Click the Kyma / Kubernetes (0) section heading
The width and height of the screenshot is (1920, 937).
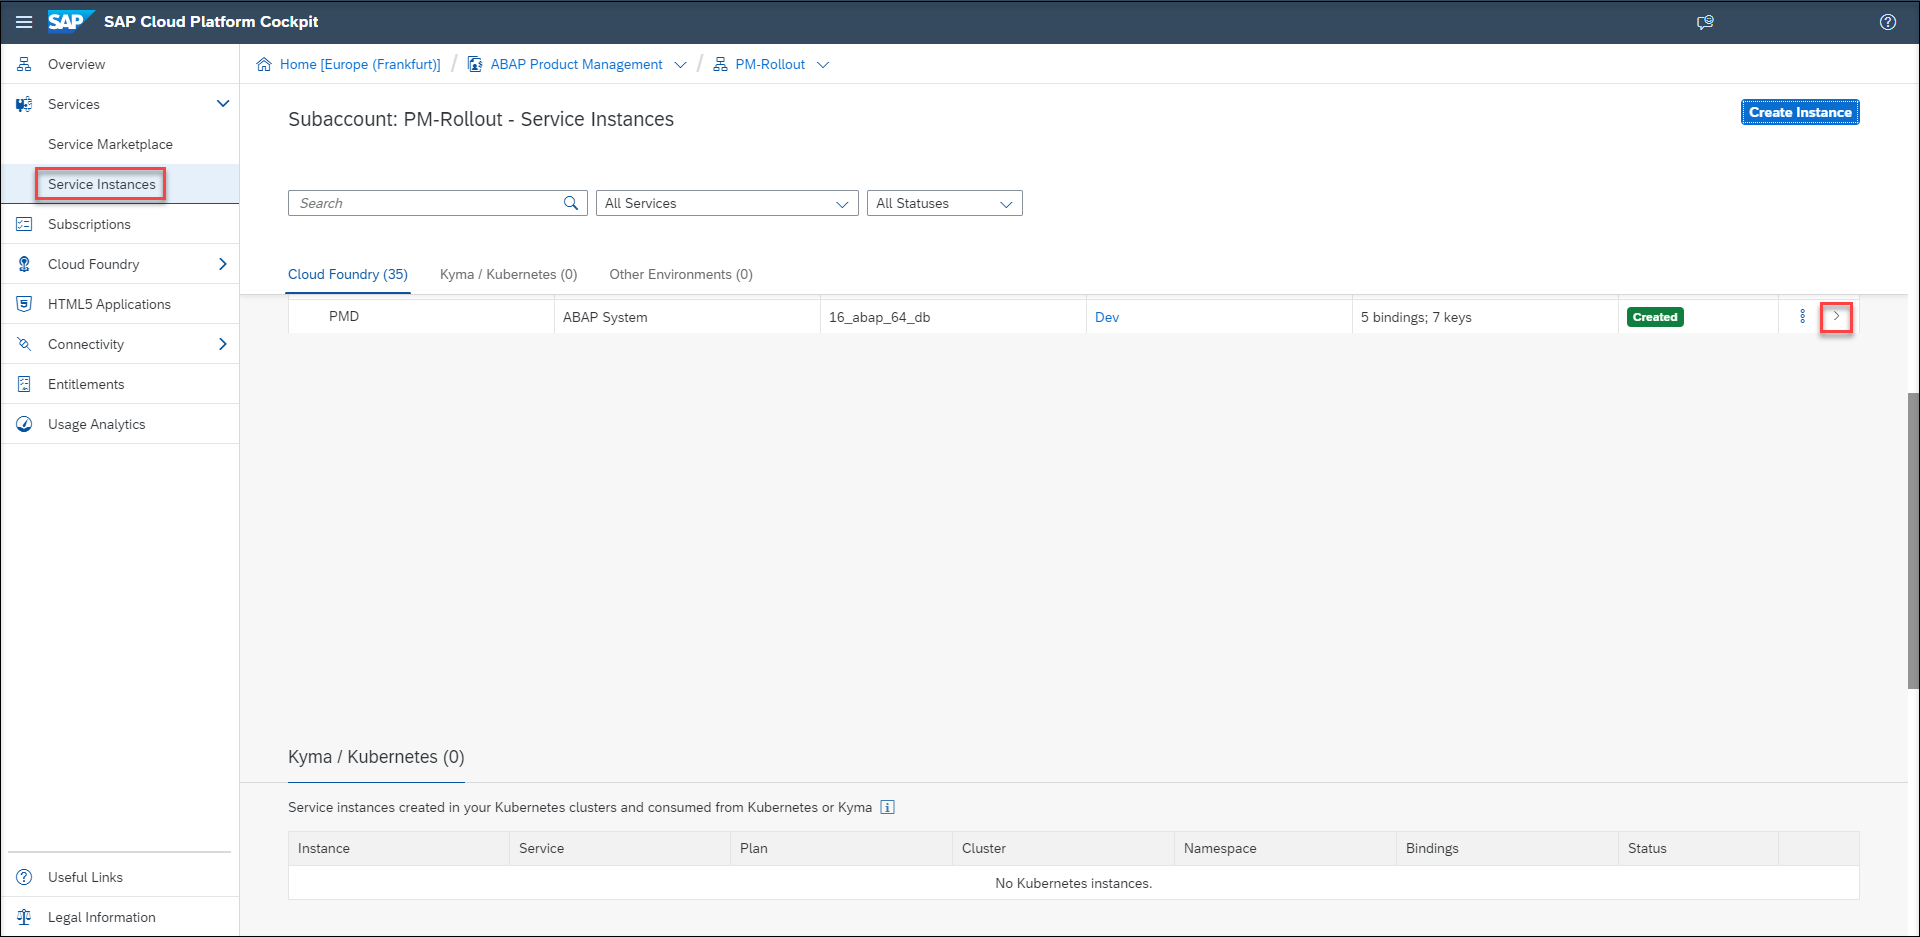coord(376,757)
